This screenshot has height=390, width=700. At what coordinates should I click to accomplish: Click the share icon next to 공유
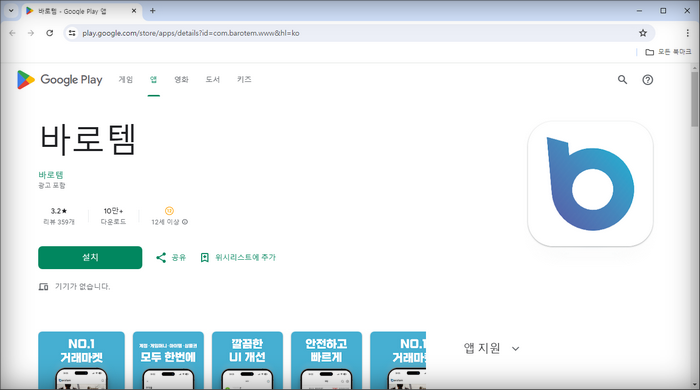(161, 257)
